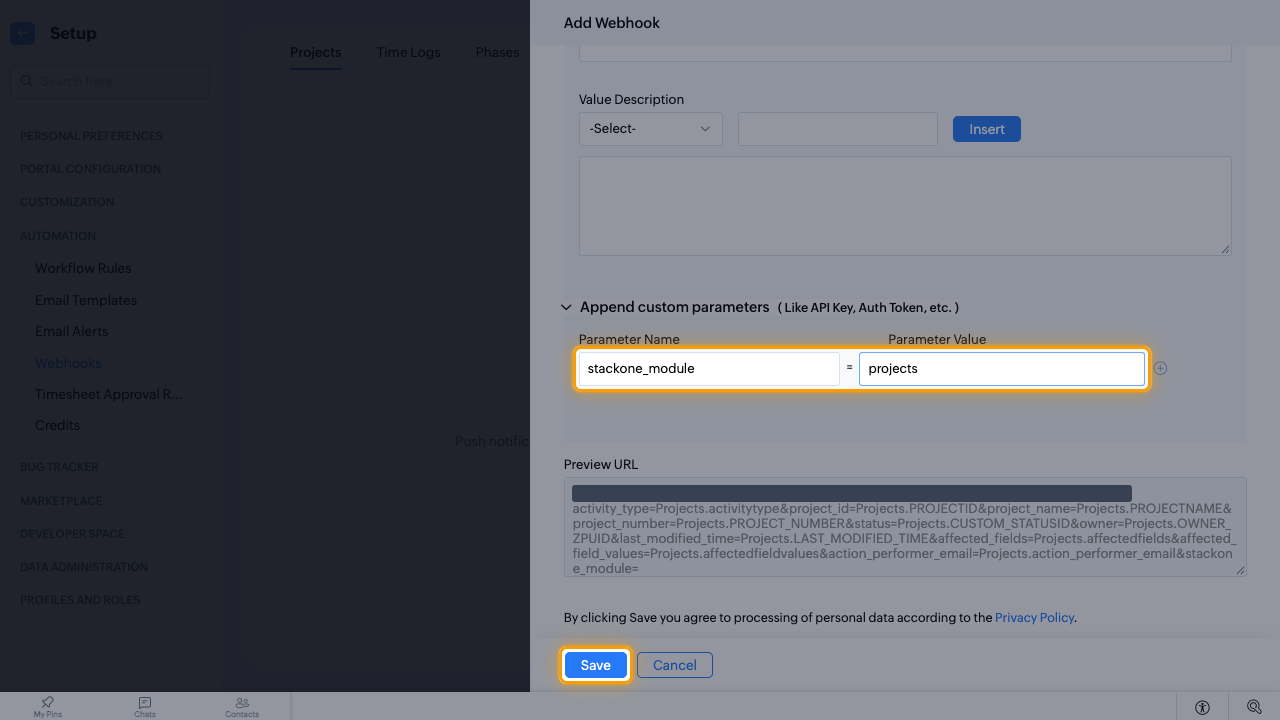Viewport: 1280px width, 720px height.
Task: Open Contacts in the bottom bar
Action: tap(242, 707)
